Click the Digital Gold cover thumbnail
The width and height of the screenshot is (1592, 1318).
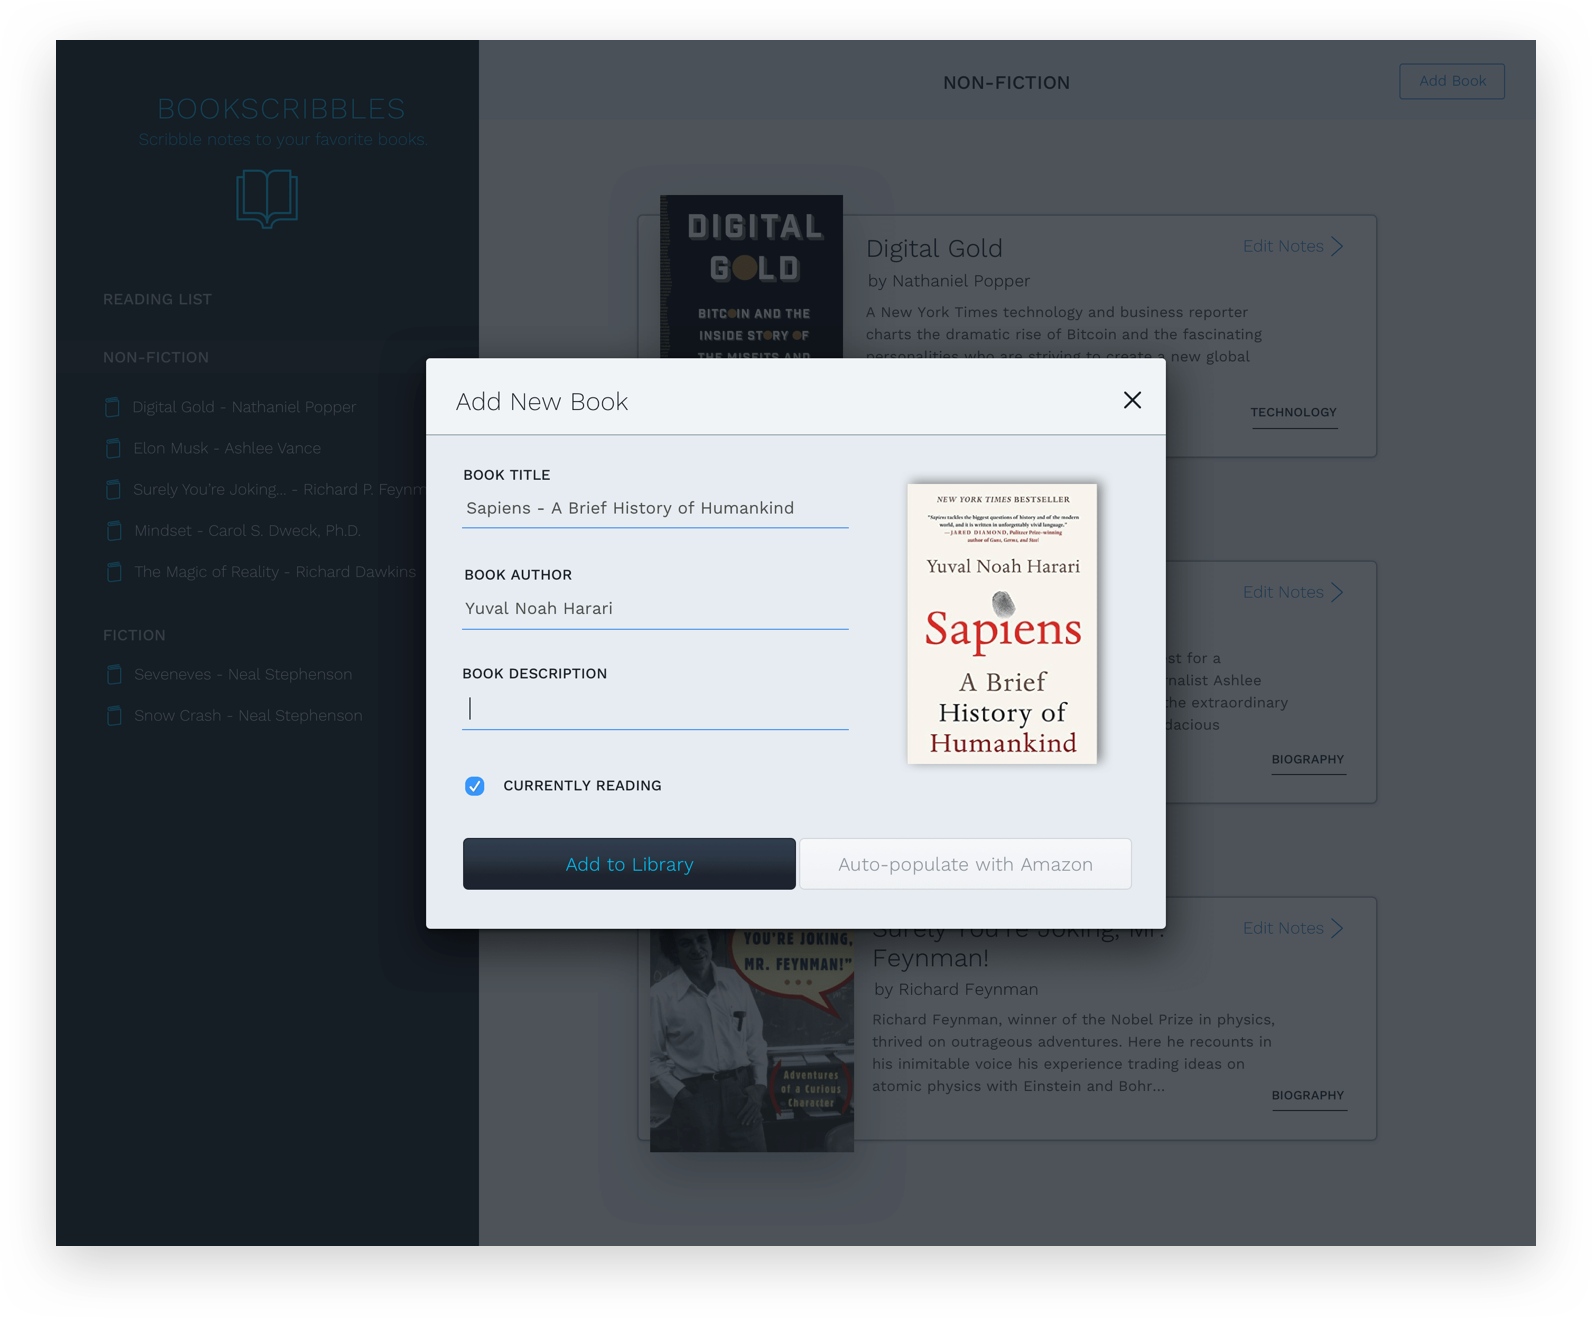[x=752, y=277]
